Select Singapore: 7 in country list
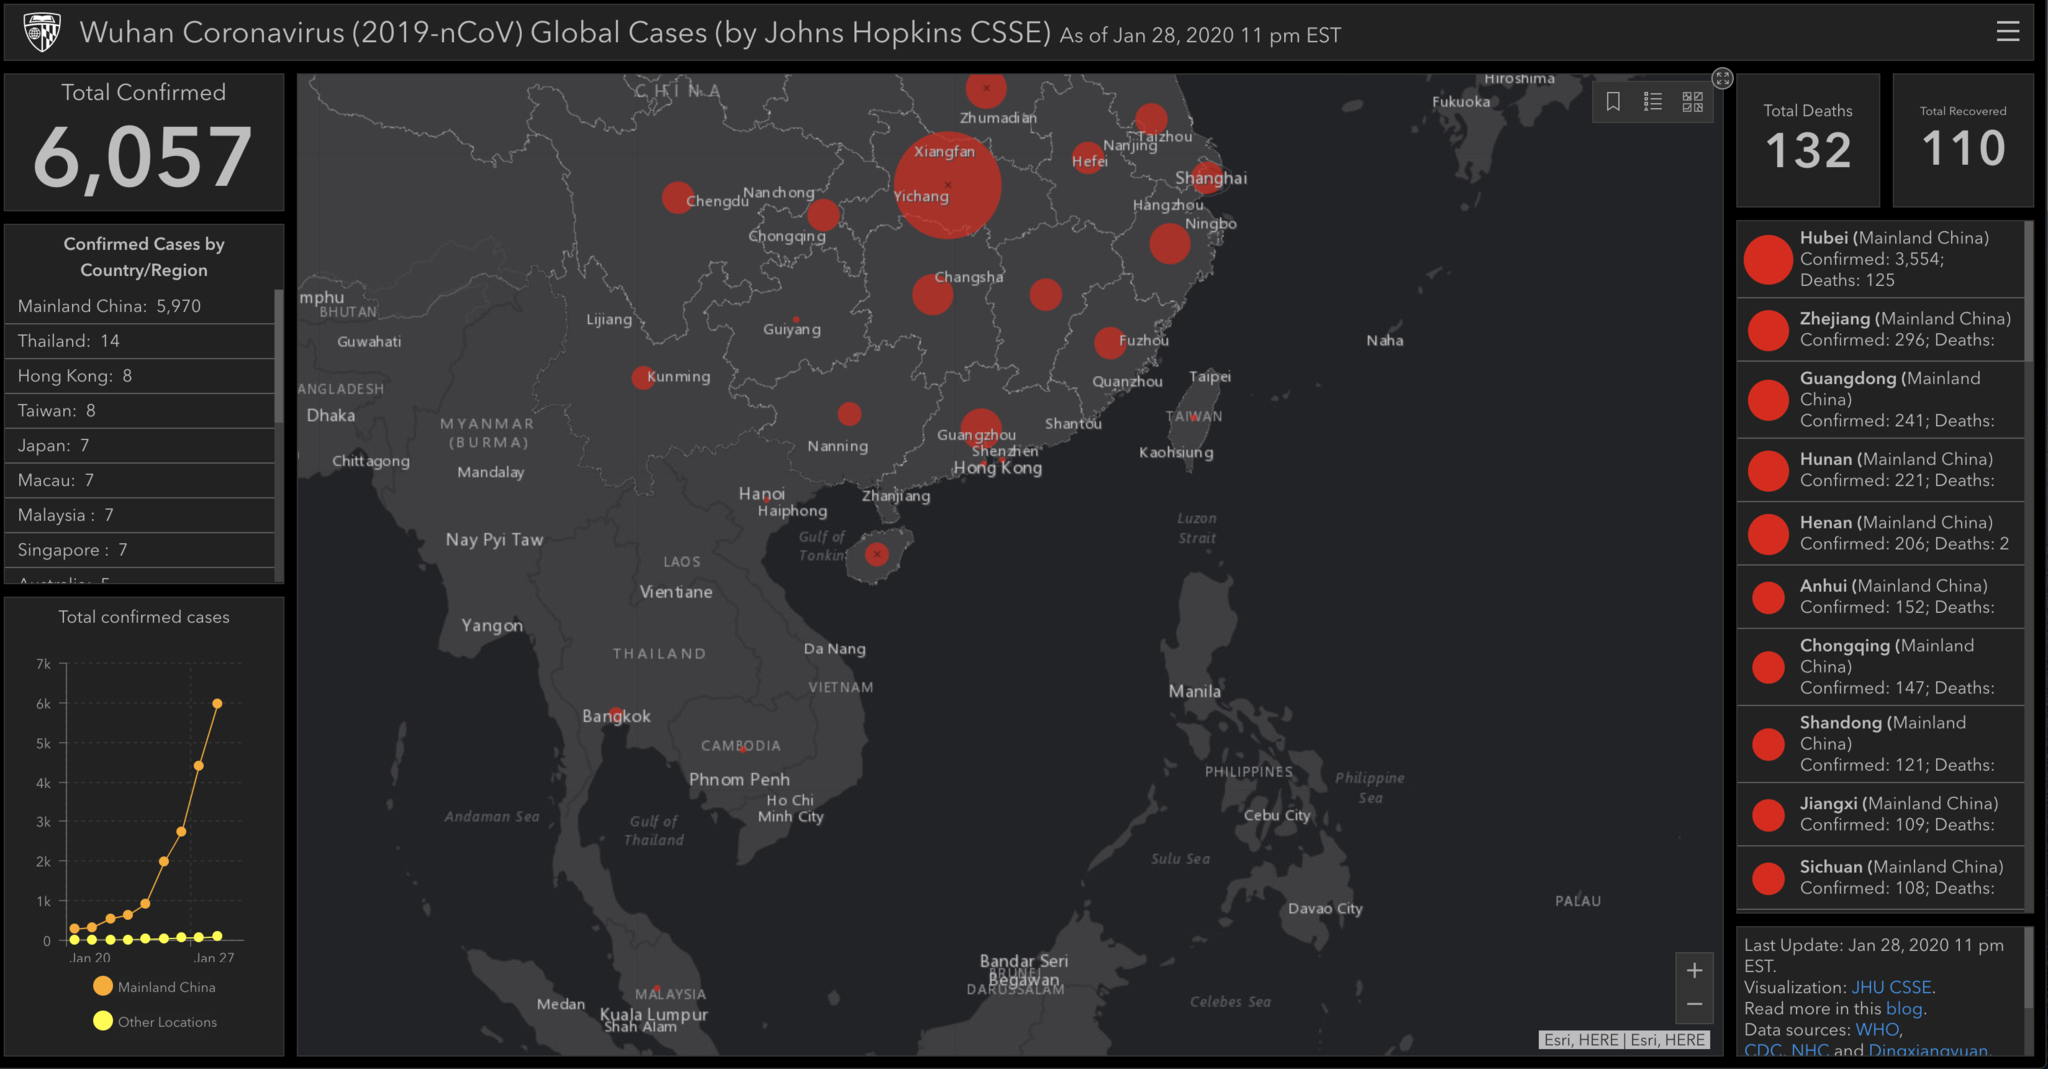The image size is (2048, 1069). point(139,550)
